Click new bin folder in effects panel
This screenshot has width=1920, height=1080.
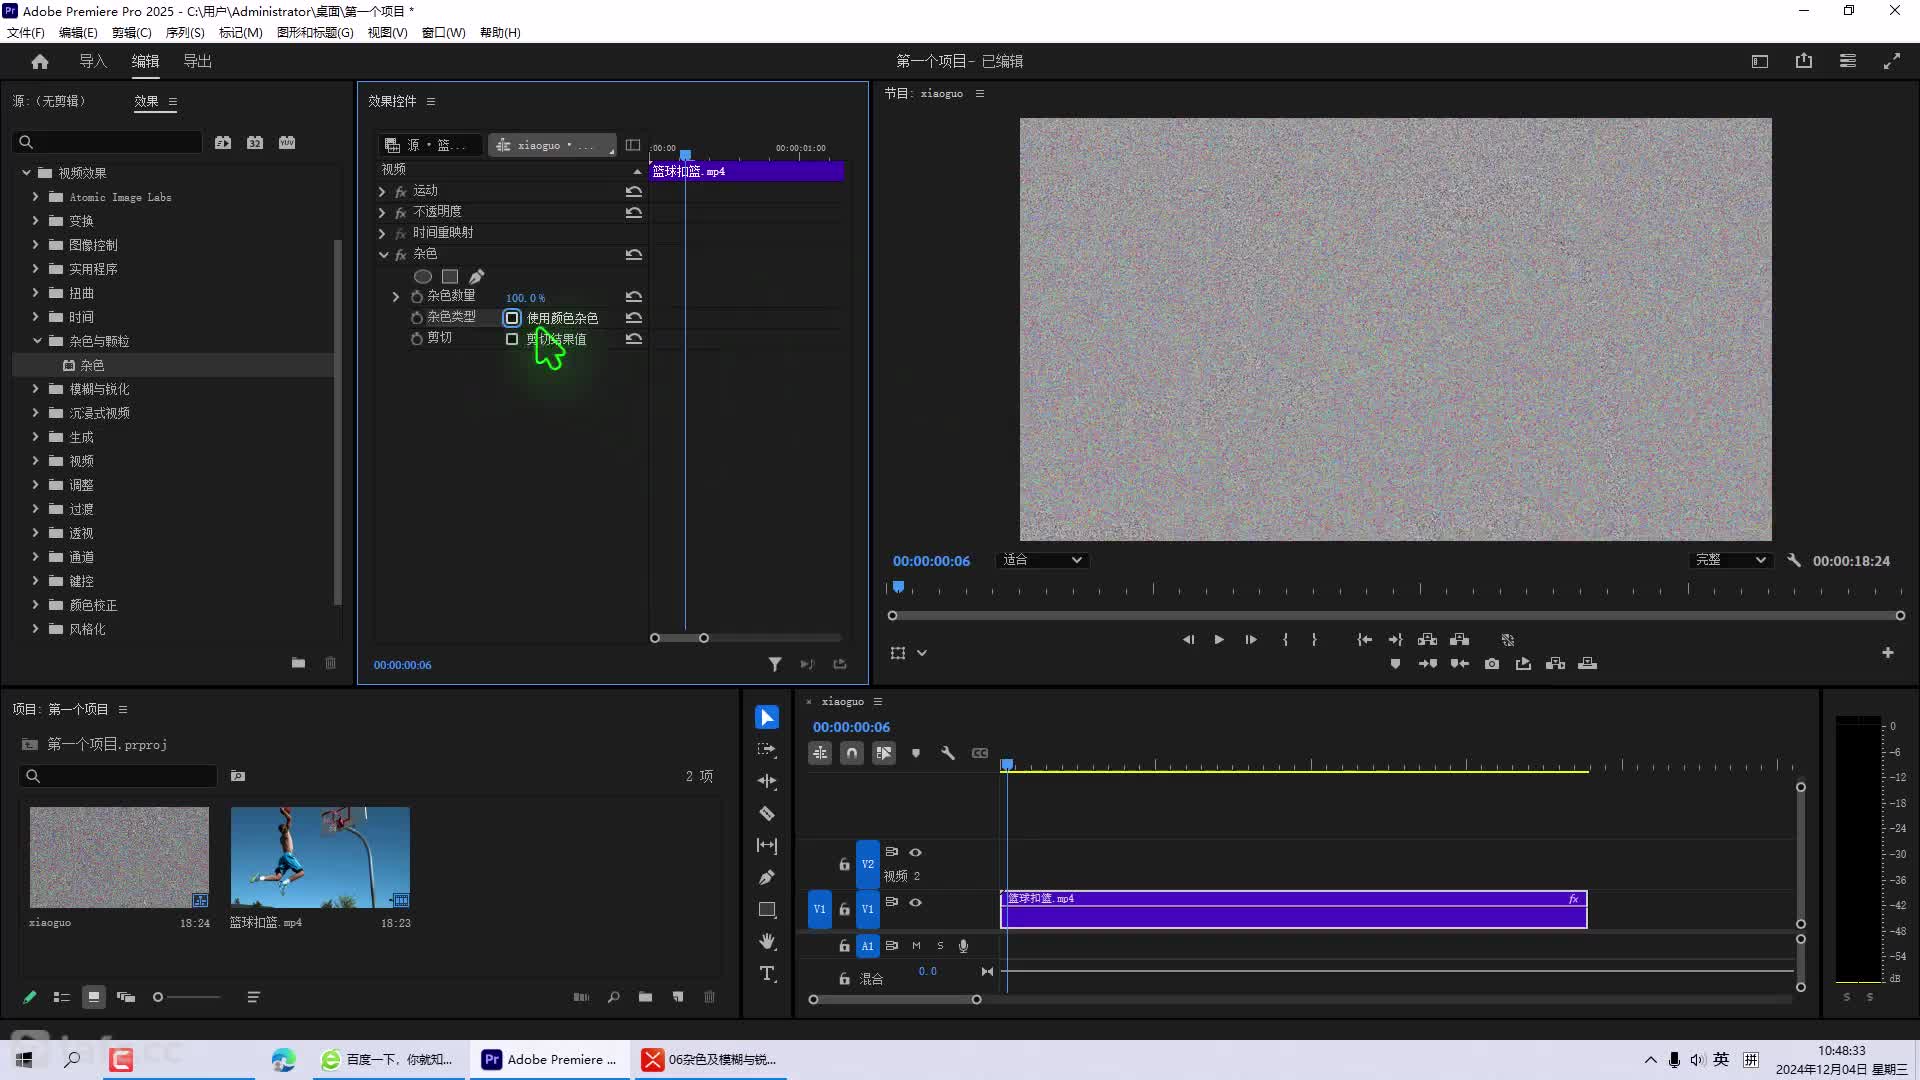(x=298, y=662)
